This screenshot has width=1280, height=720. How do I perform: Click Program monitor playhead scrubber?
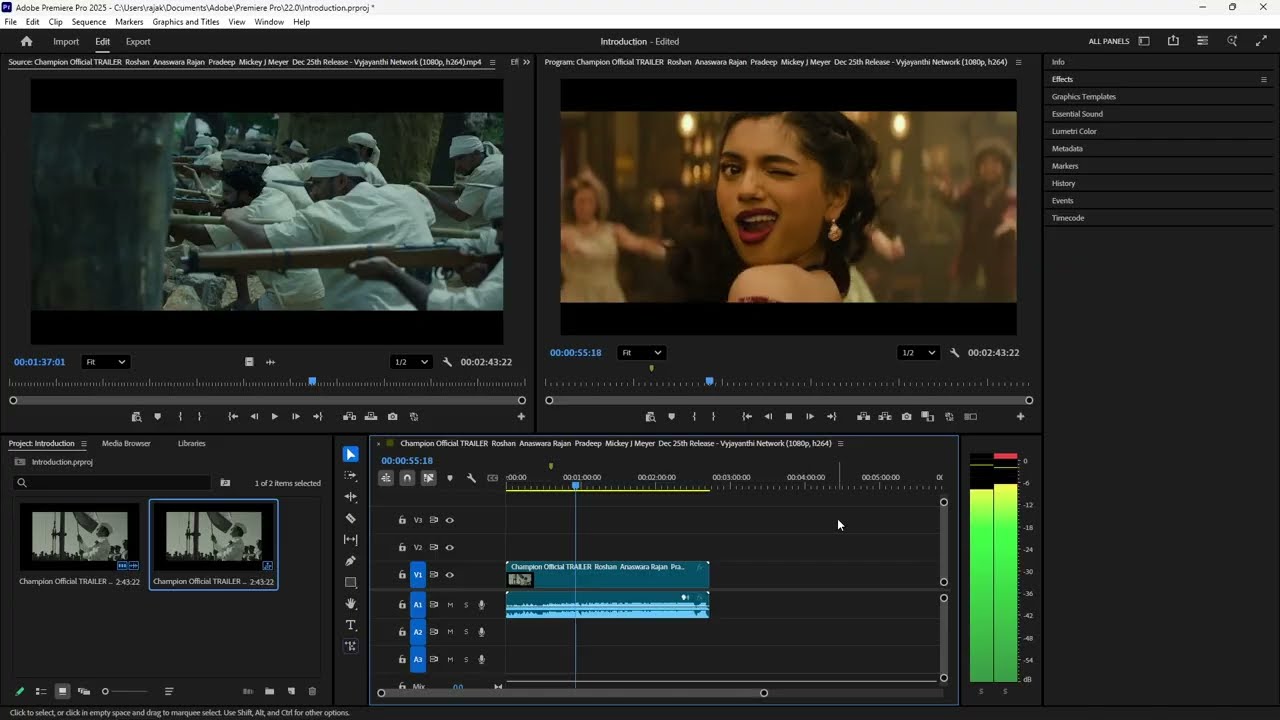(710, 381)
